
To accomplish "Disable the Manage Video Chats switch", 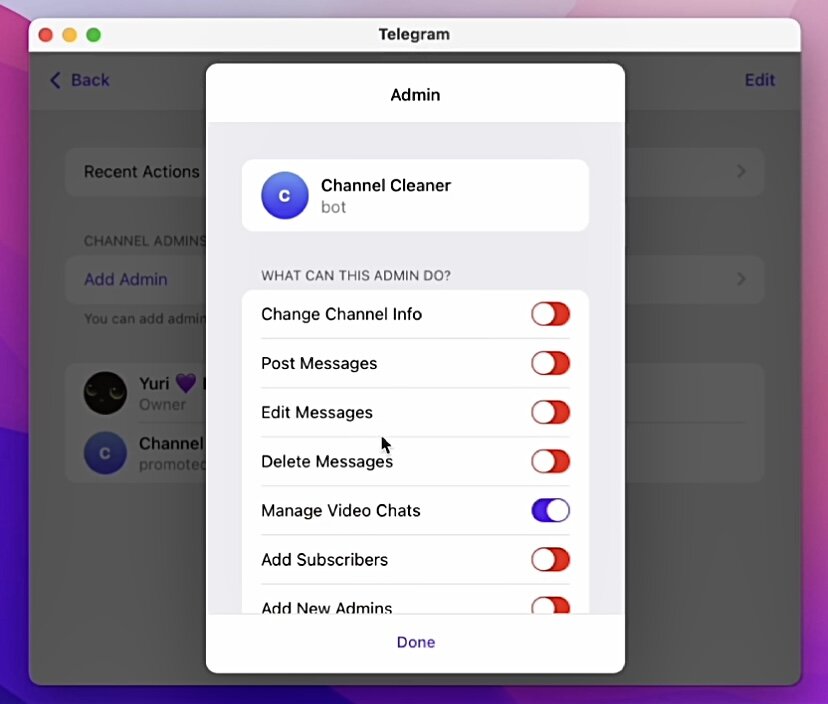I will pyautogui.click(x=550, y=511).
